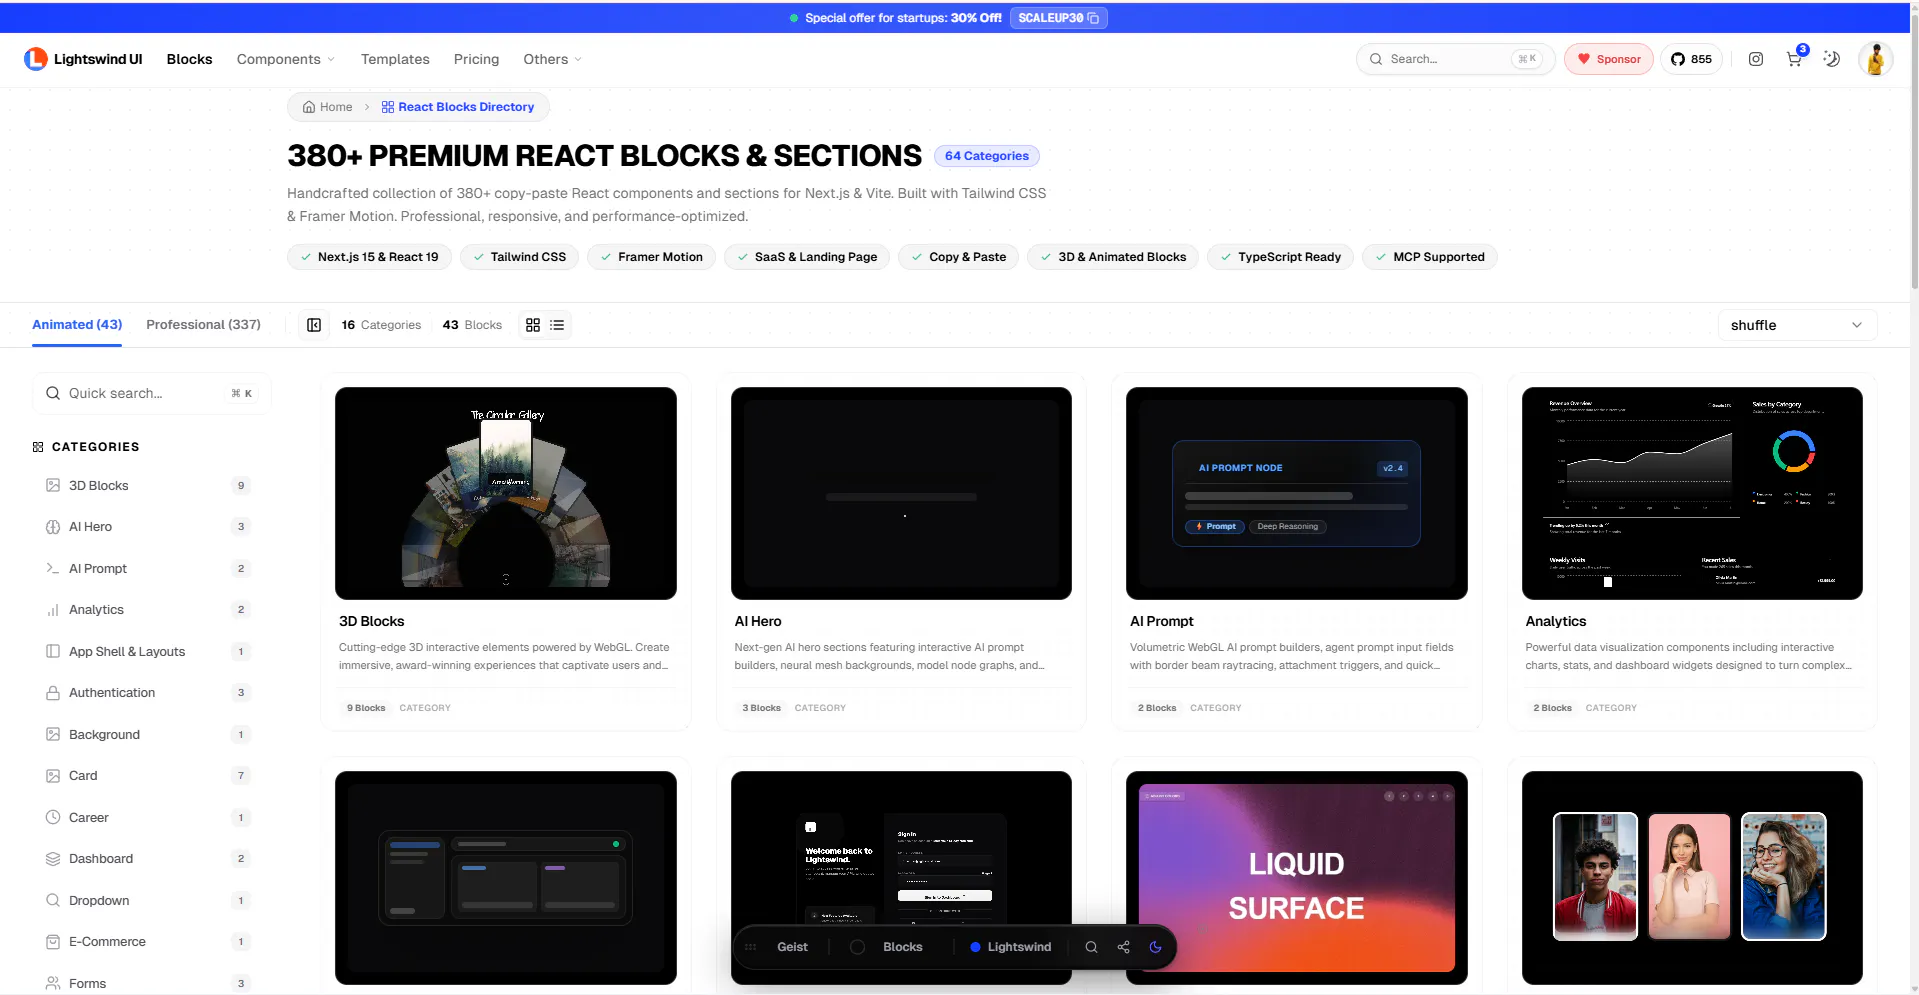Focus the header Search field
1919x995 pixels.
tap(1455, 59)
